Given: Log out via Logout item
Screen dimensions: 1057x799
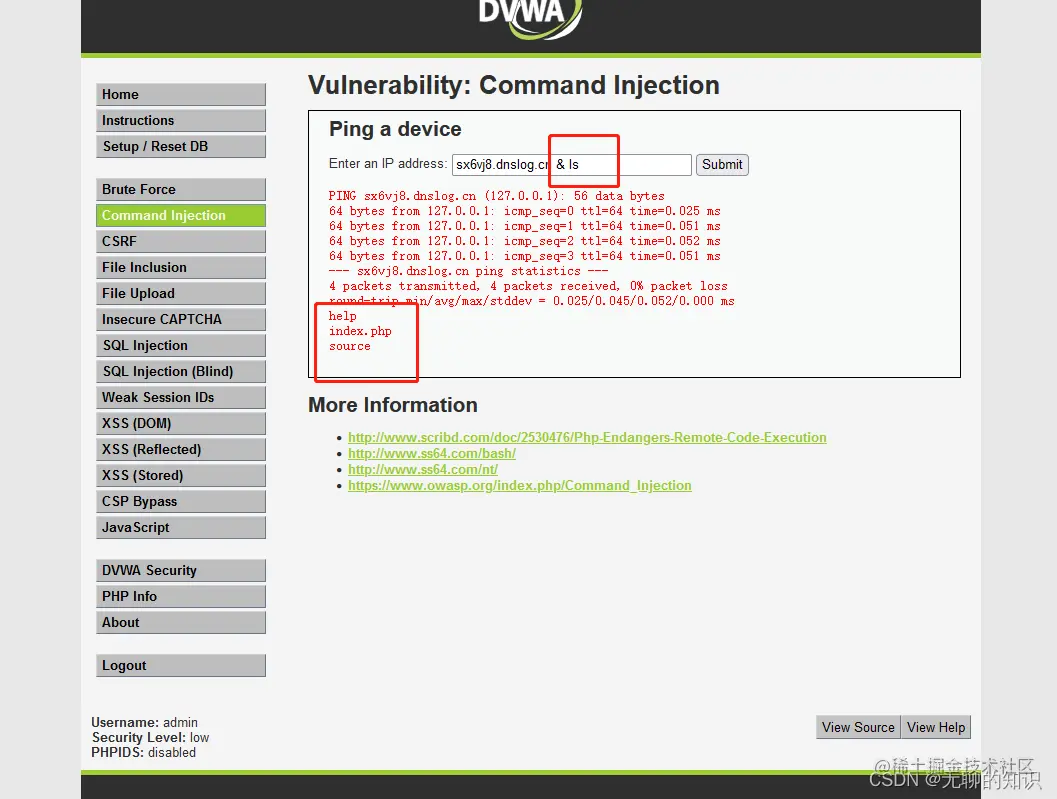Looking at the screenshot, I should click(x=181, y=665).
